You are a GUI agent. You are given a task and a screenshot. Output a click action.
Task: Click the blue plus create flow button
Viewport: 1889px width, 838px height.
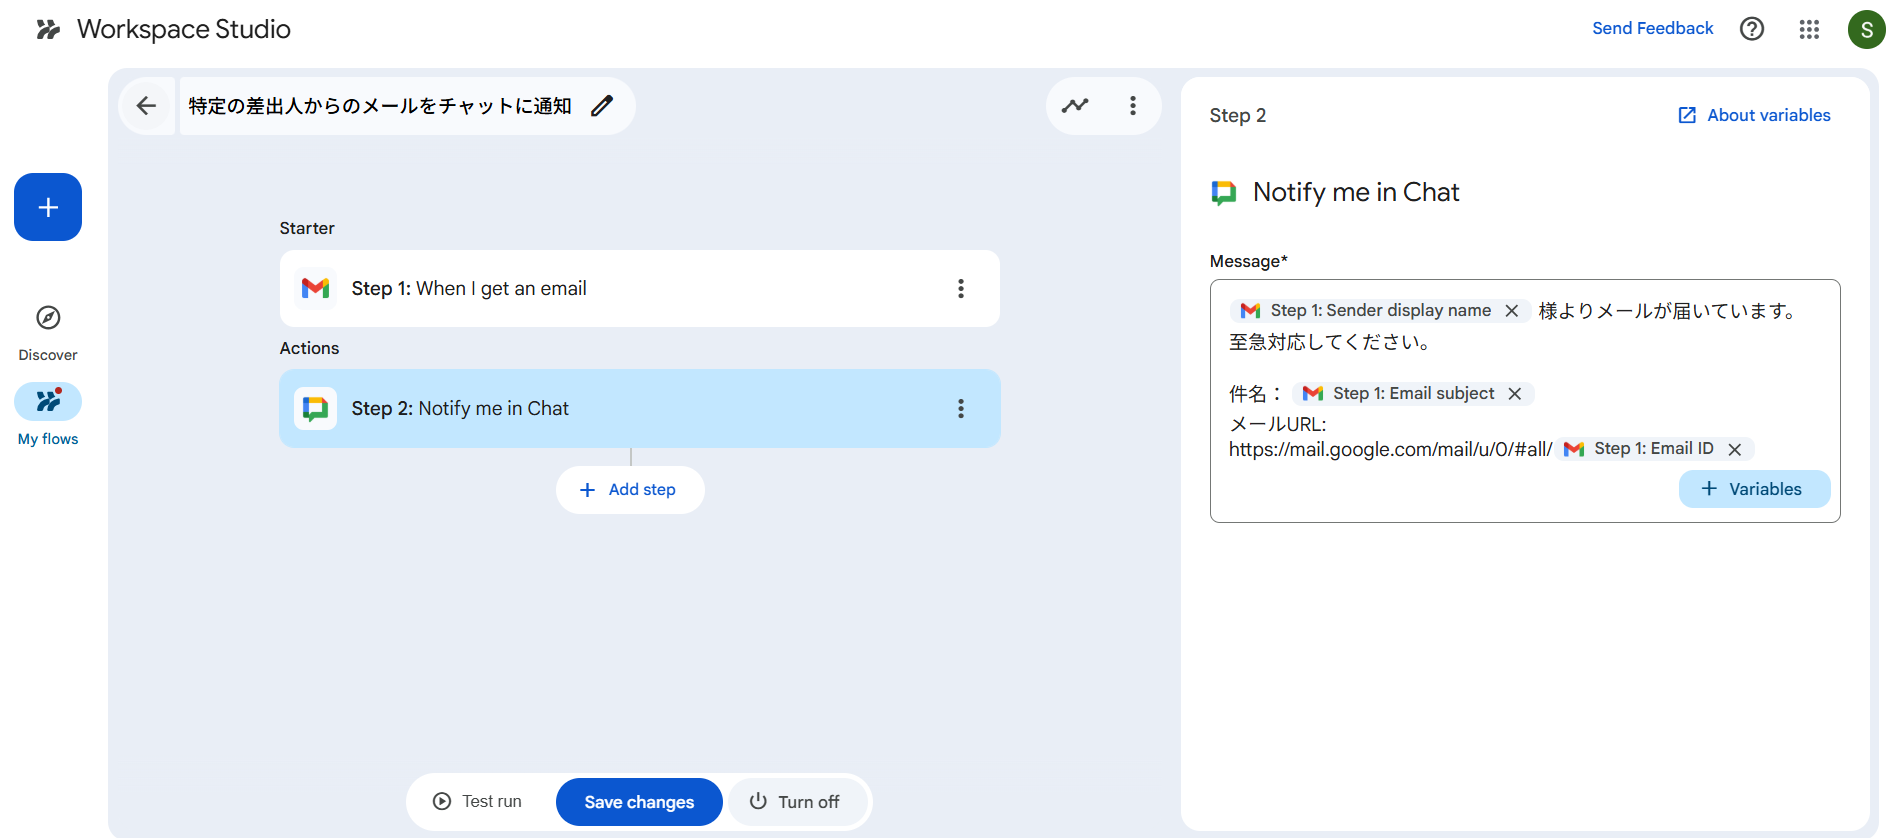48,207
